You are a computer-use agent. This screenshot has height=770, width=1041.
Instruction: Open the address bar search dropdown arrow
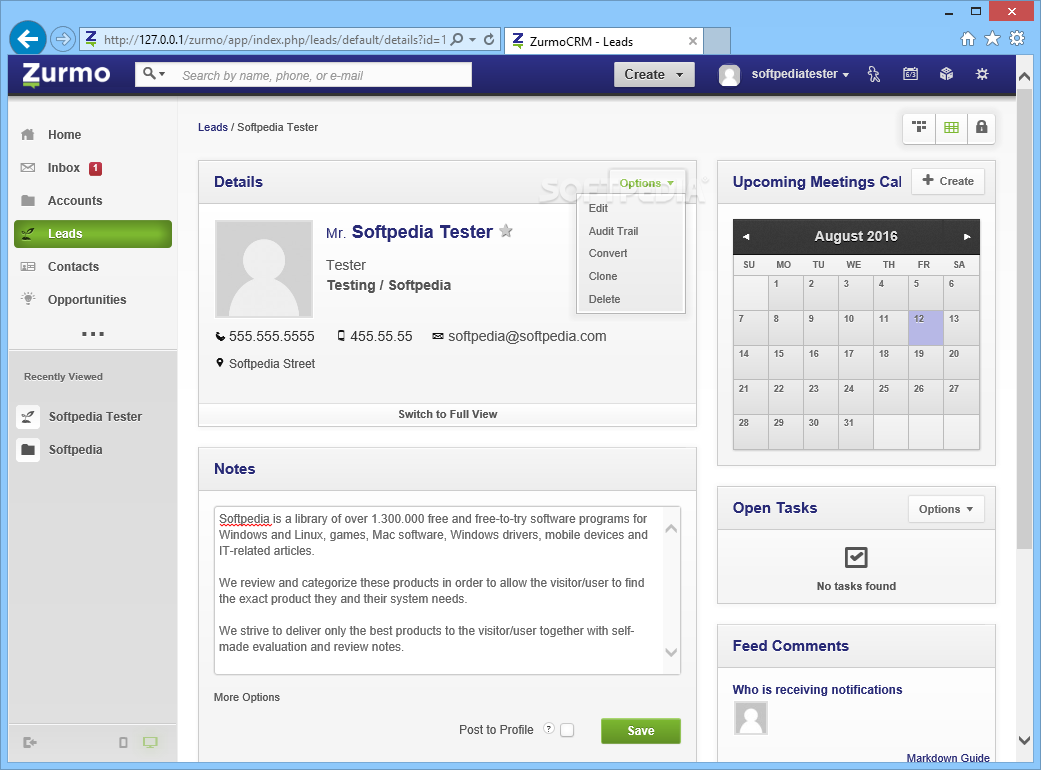473,40
